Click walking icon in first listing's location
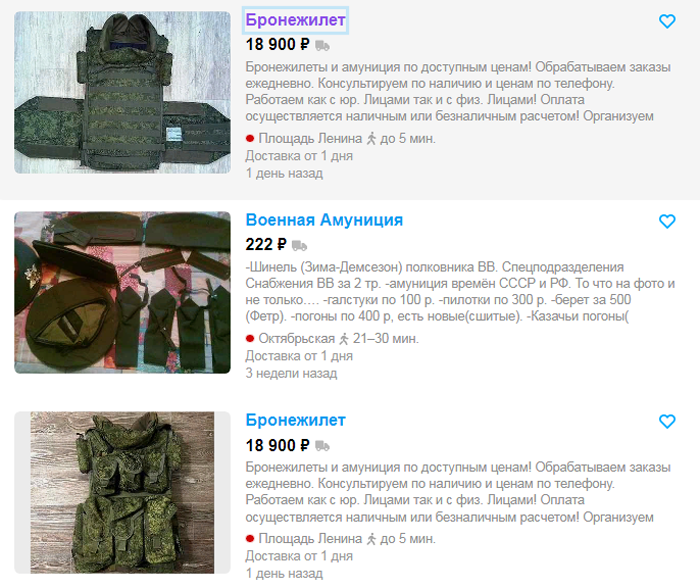700x588 pixels. 371,139
